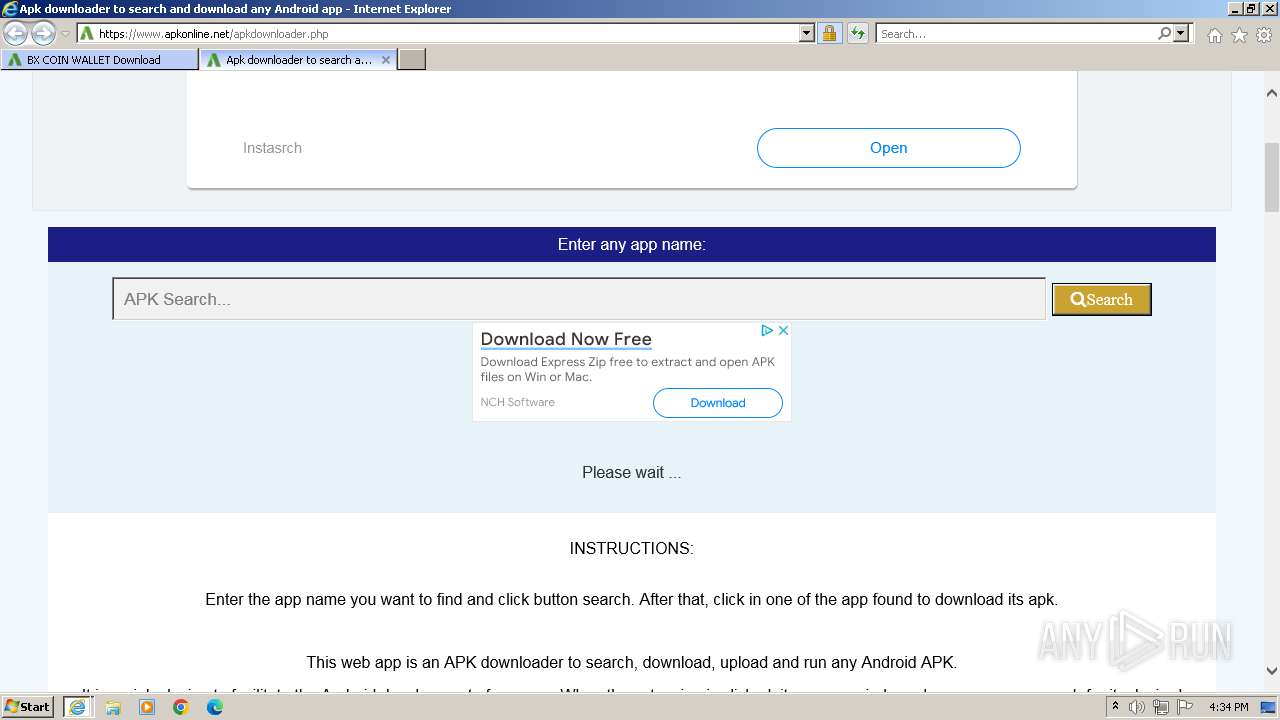1280x720 pixels.
Task: Click the ad description about Express Zip
Action: (x=628, y=369)
